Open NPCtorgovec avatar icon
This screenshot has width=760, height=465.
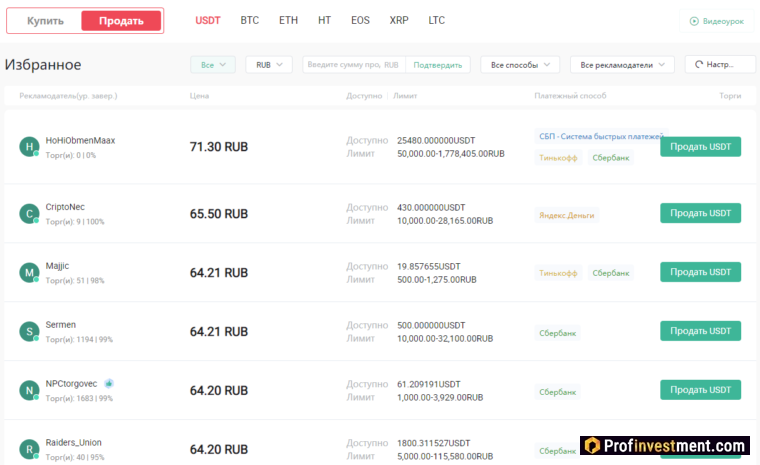click(29, 391)
